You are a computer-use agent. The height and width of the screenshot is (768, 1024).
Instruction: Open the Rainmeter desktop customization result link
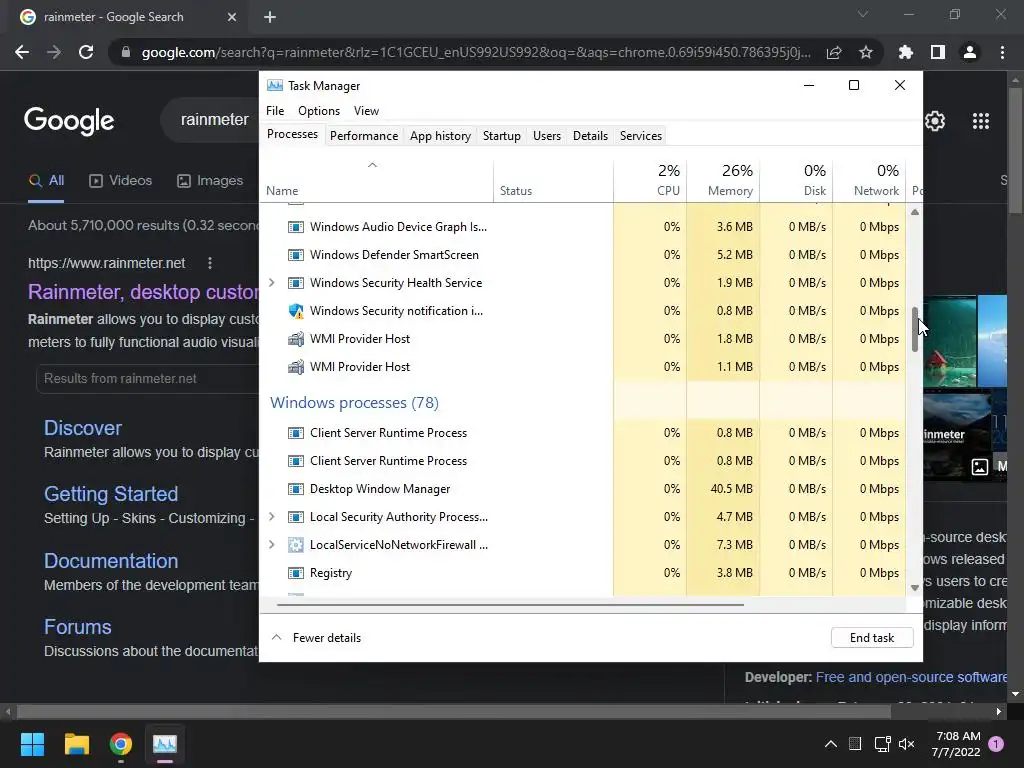(144, 292)
